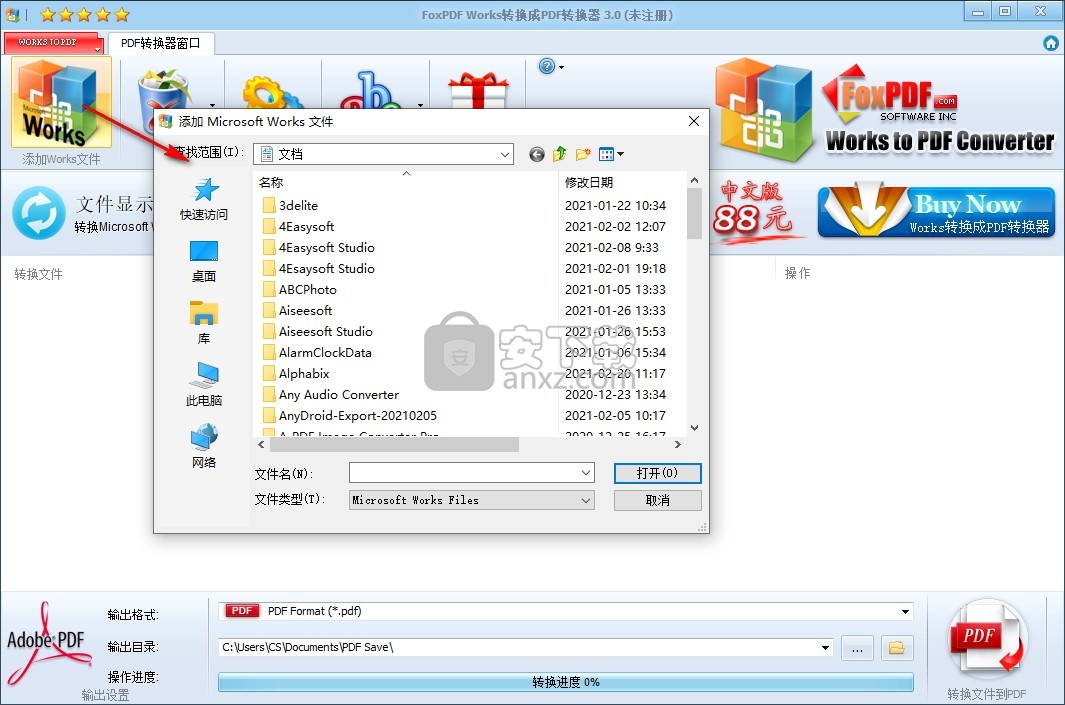
Task: Select the 4Esaysoft Studio folder
Action: tap(319, 269)
